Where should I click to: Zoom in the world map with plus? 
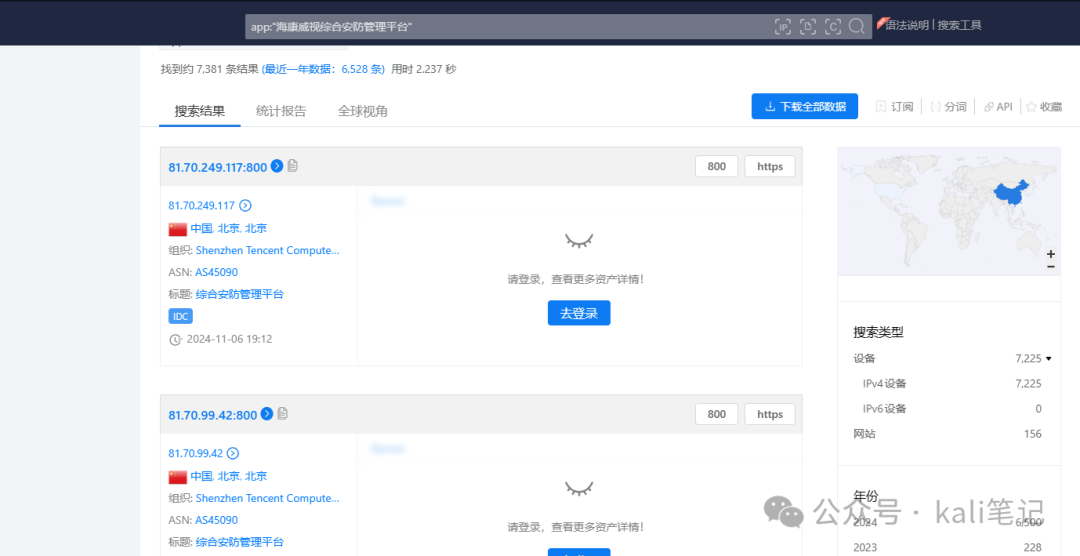[x=1050, y=254]
